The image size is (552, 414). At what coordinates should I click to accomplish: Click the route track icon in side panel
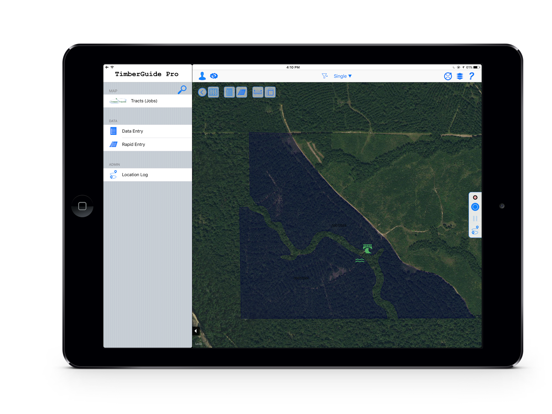tap(475, 230)
